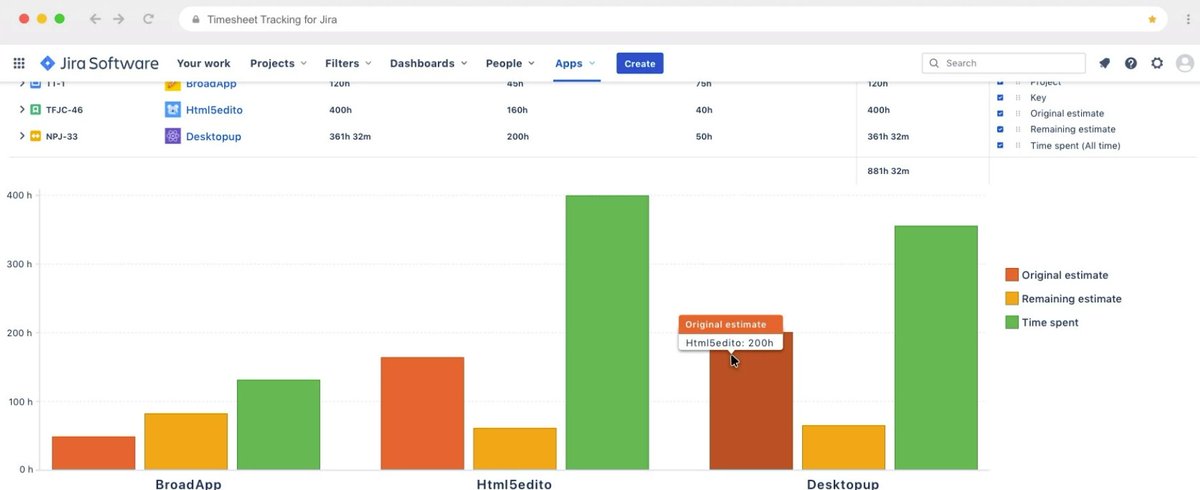Image resolution: width=1200 pixels, height=490 pixels.
Task: Click the browser address bar
Action: click(673, 19)
